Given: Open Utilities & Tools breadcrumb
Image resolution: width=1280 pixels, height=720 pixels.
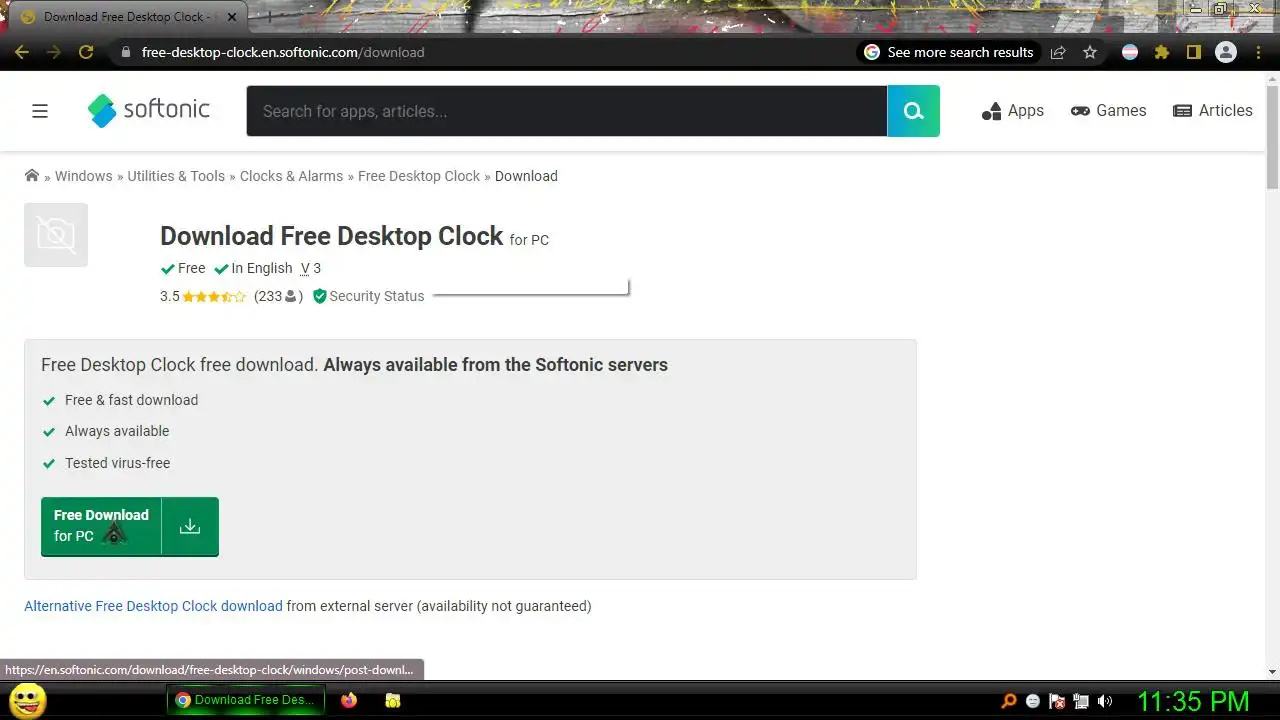Looking at the screenshot, I should [176, 176].
